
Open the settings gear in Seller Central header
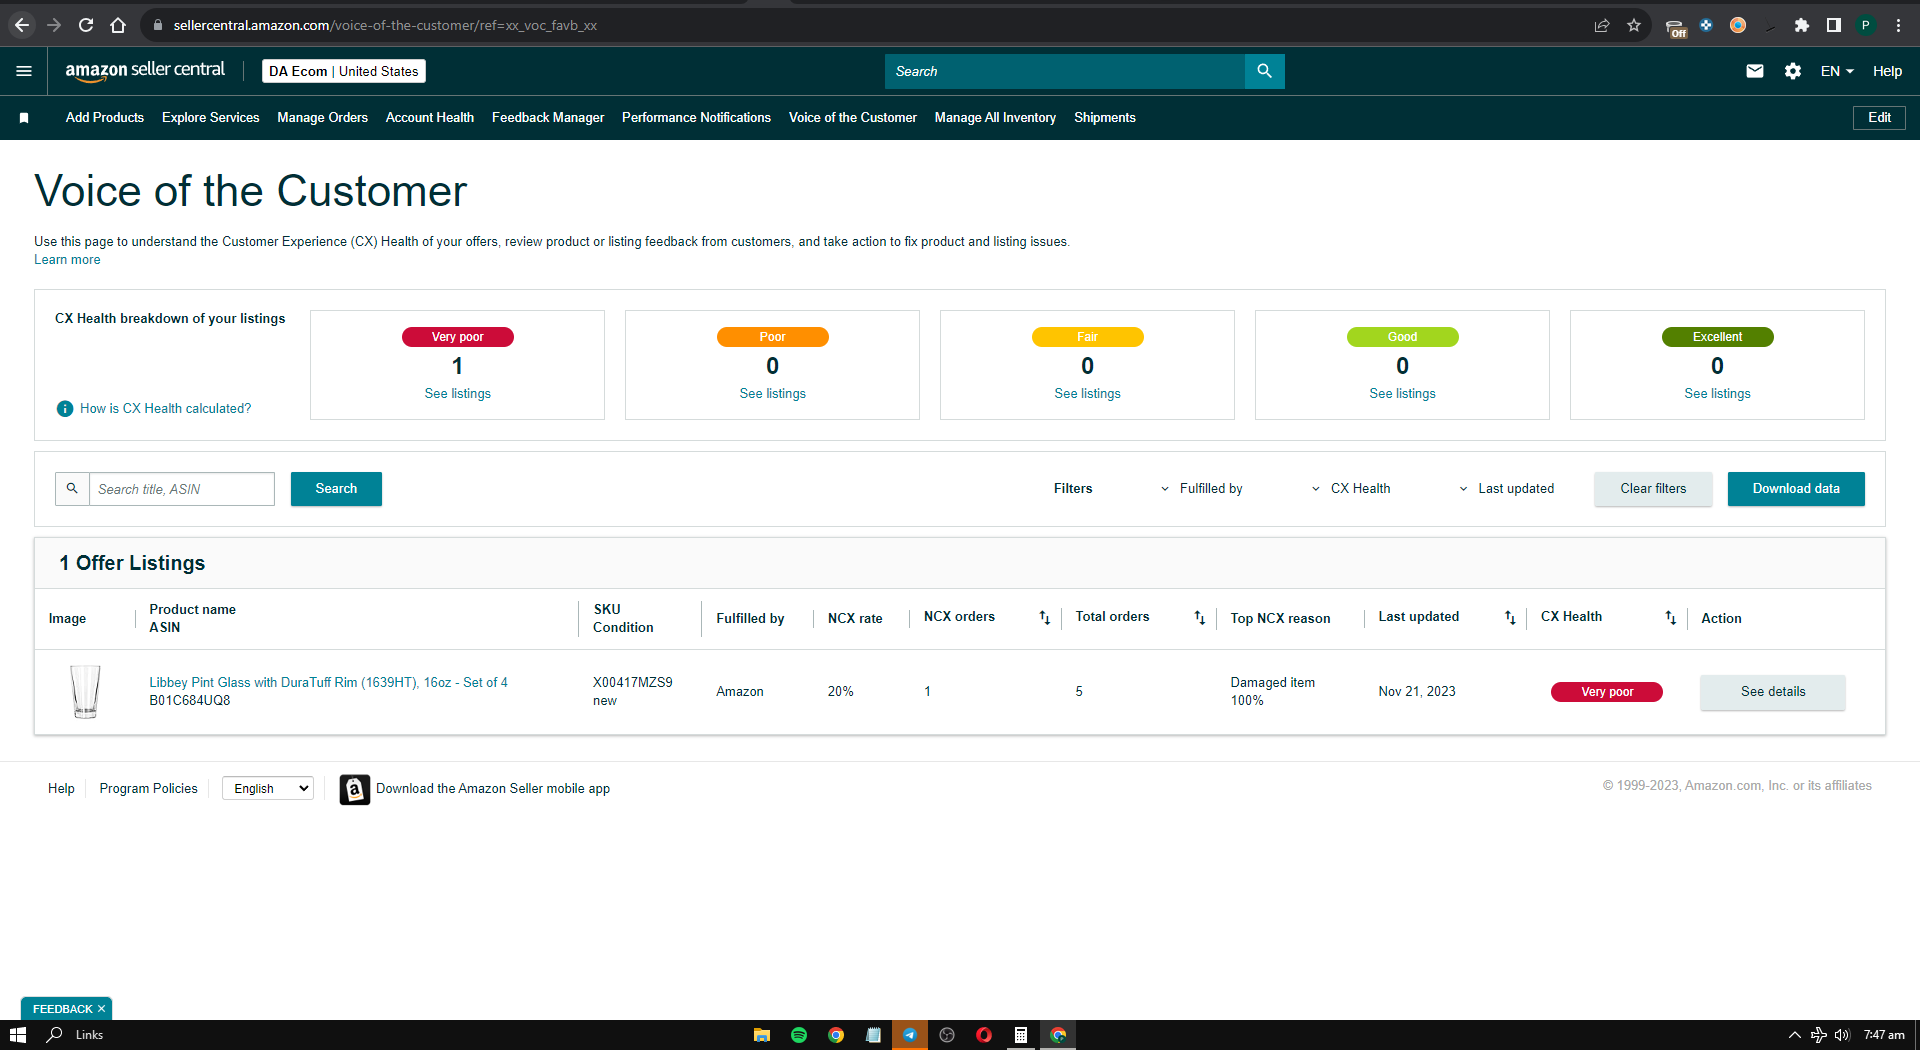tap(1792, 71)
